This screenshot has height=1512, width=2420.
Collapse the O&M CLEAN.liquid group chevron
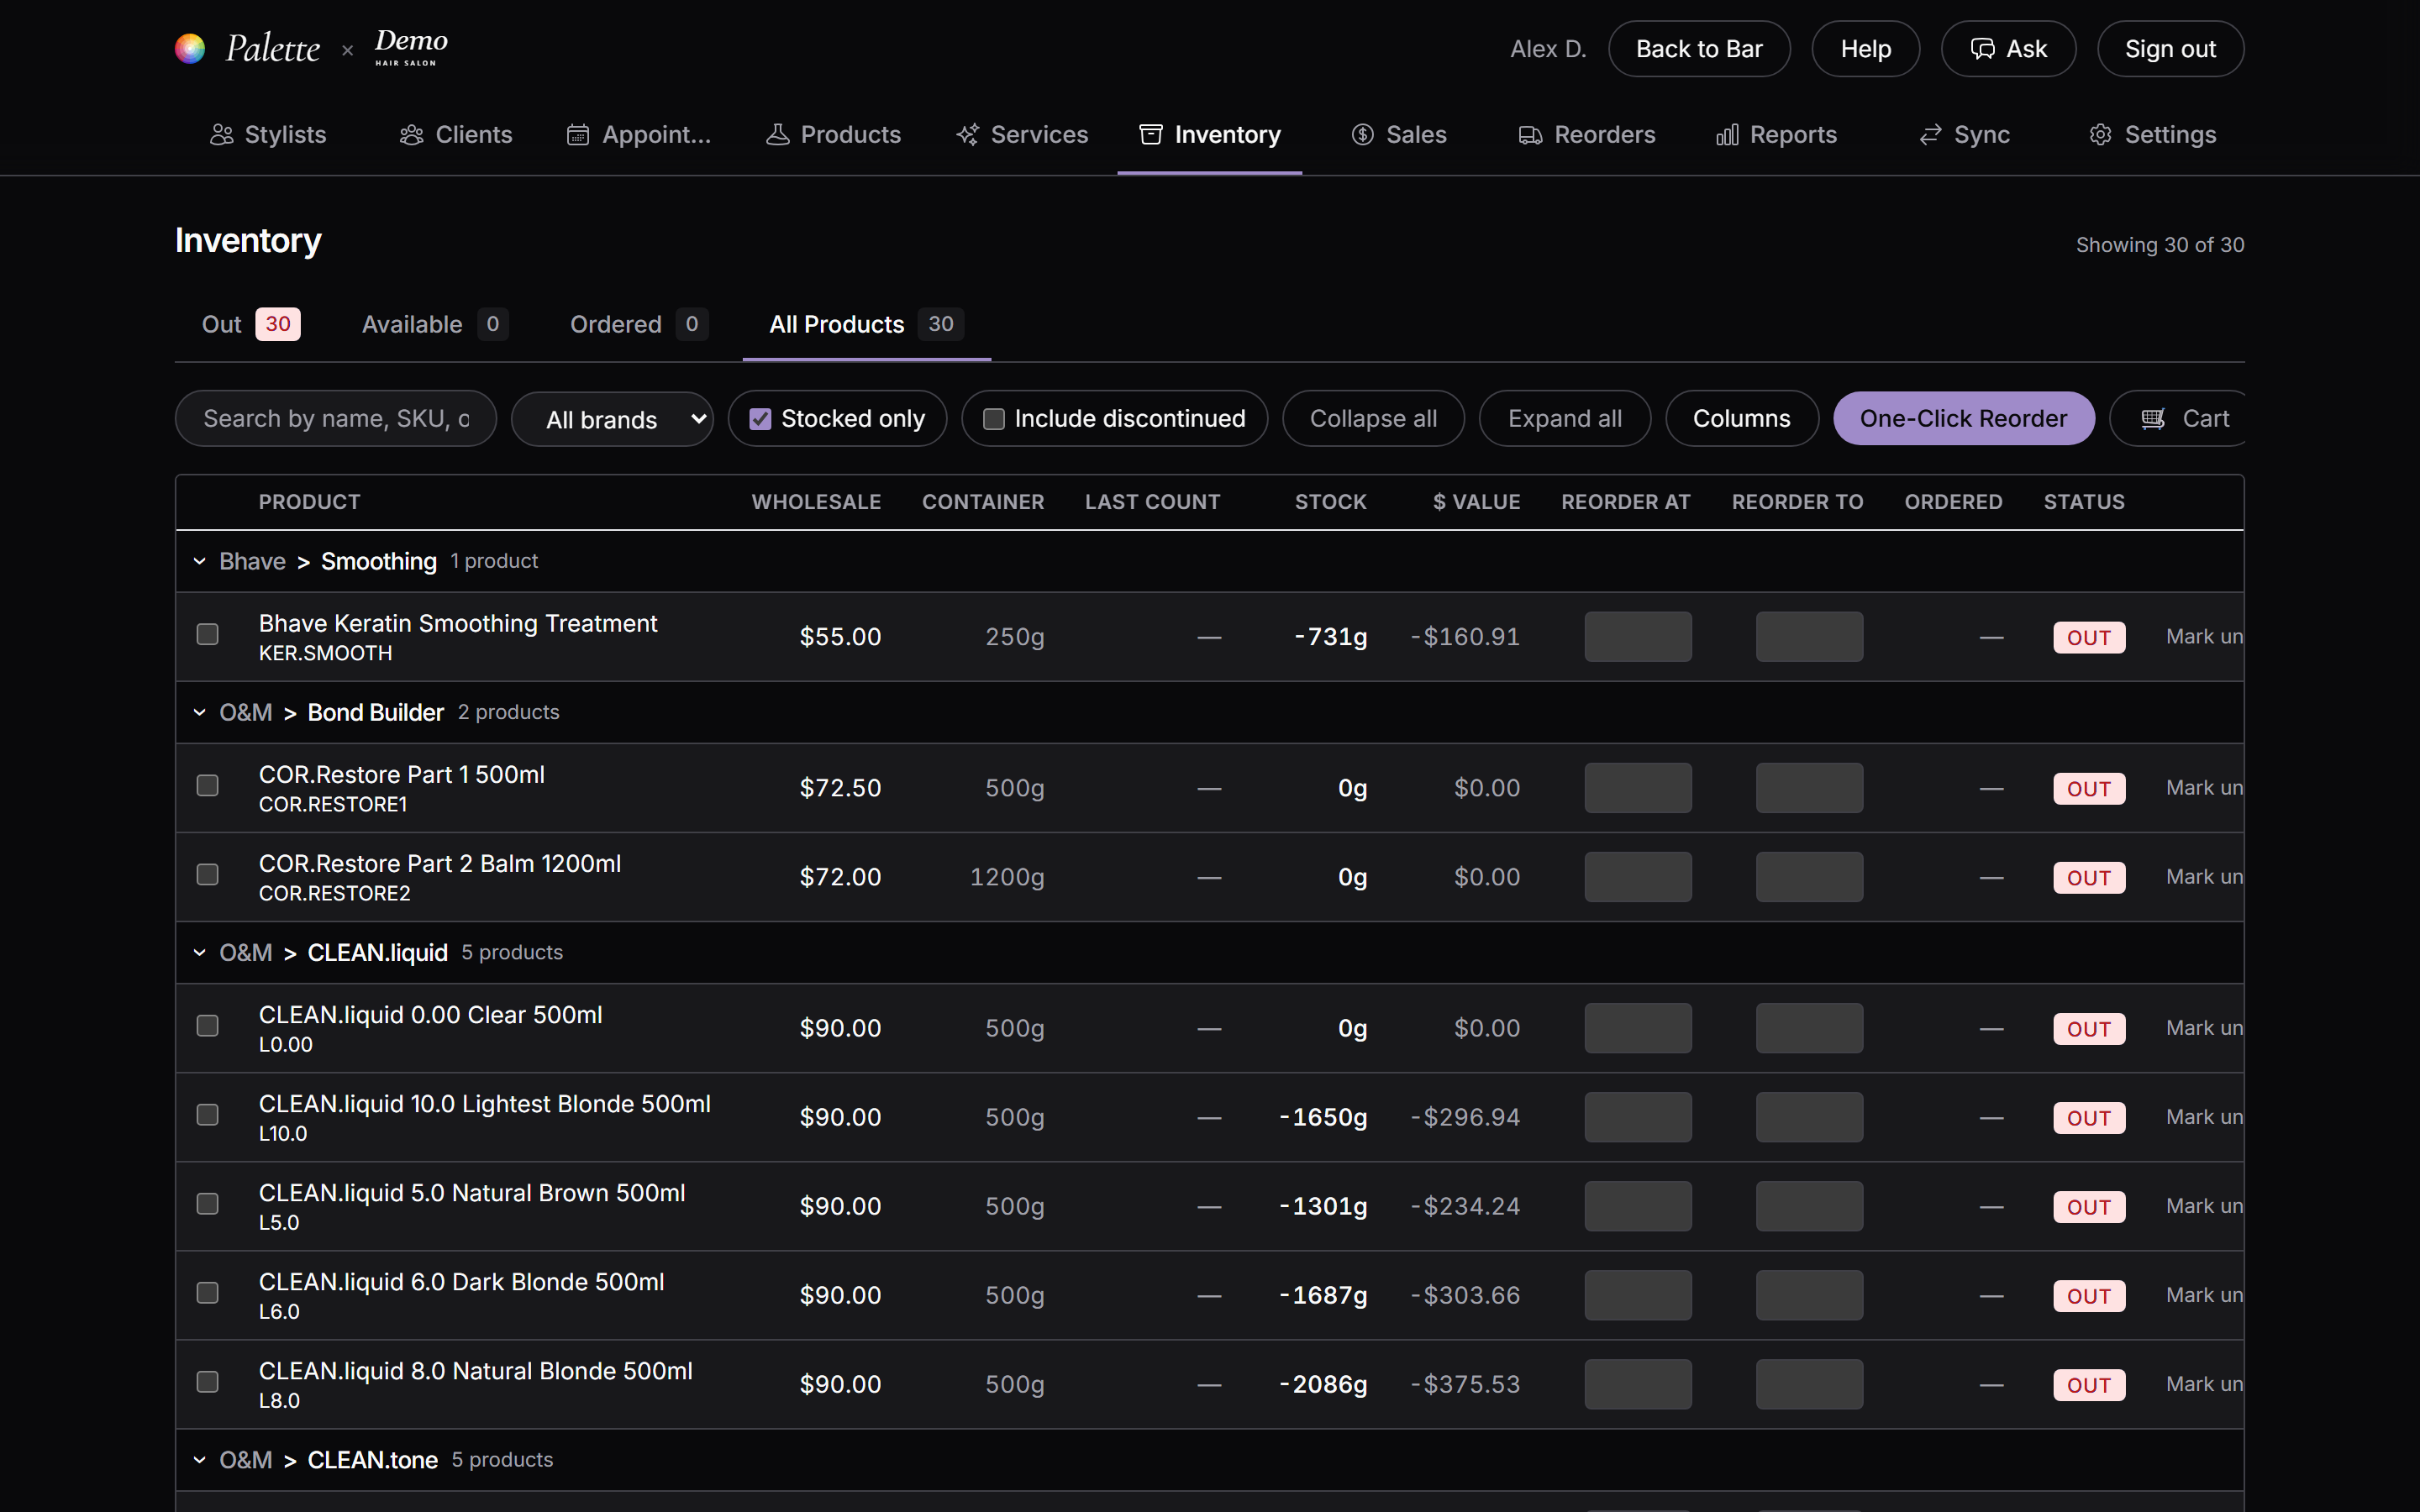(199, 953)
